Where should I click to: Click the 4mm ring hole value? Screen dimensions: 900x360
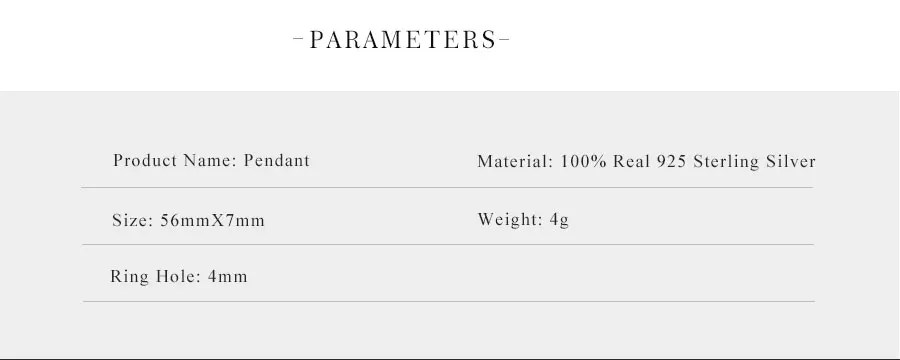click(x=227, y=277)
